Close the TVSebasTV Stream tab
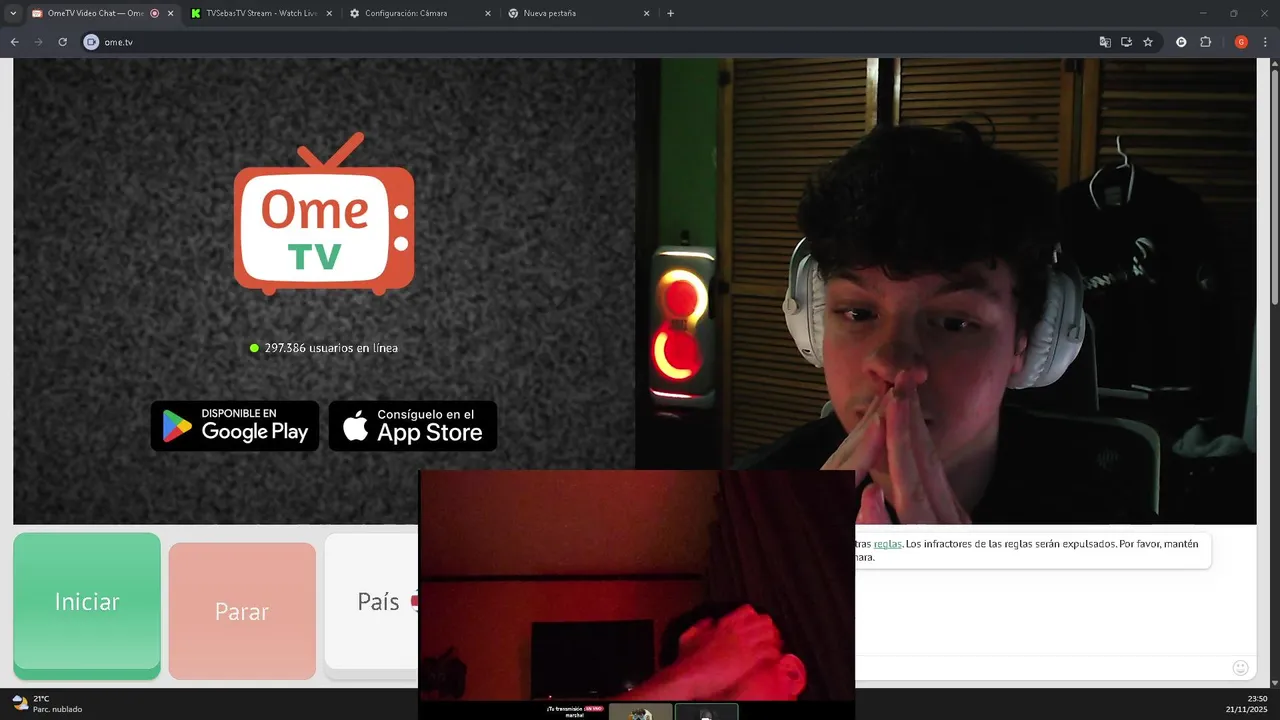The image size is (1280, 720). tap(329, 13)
